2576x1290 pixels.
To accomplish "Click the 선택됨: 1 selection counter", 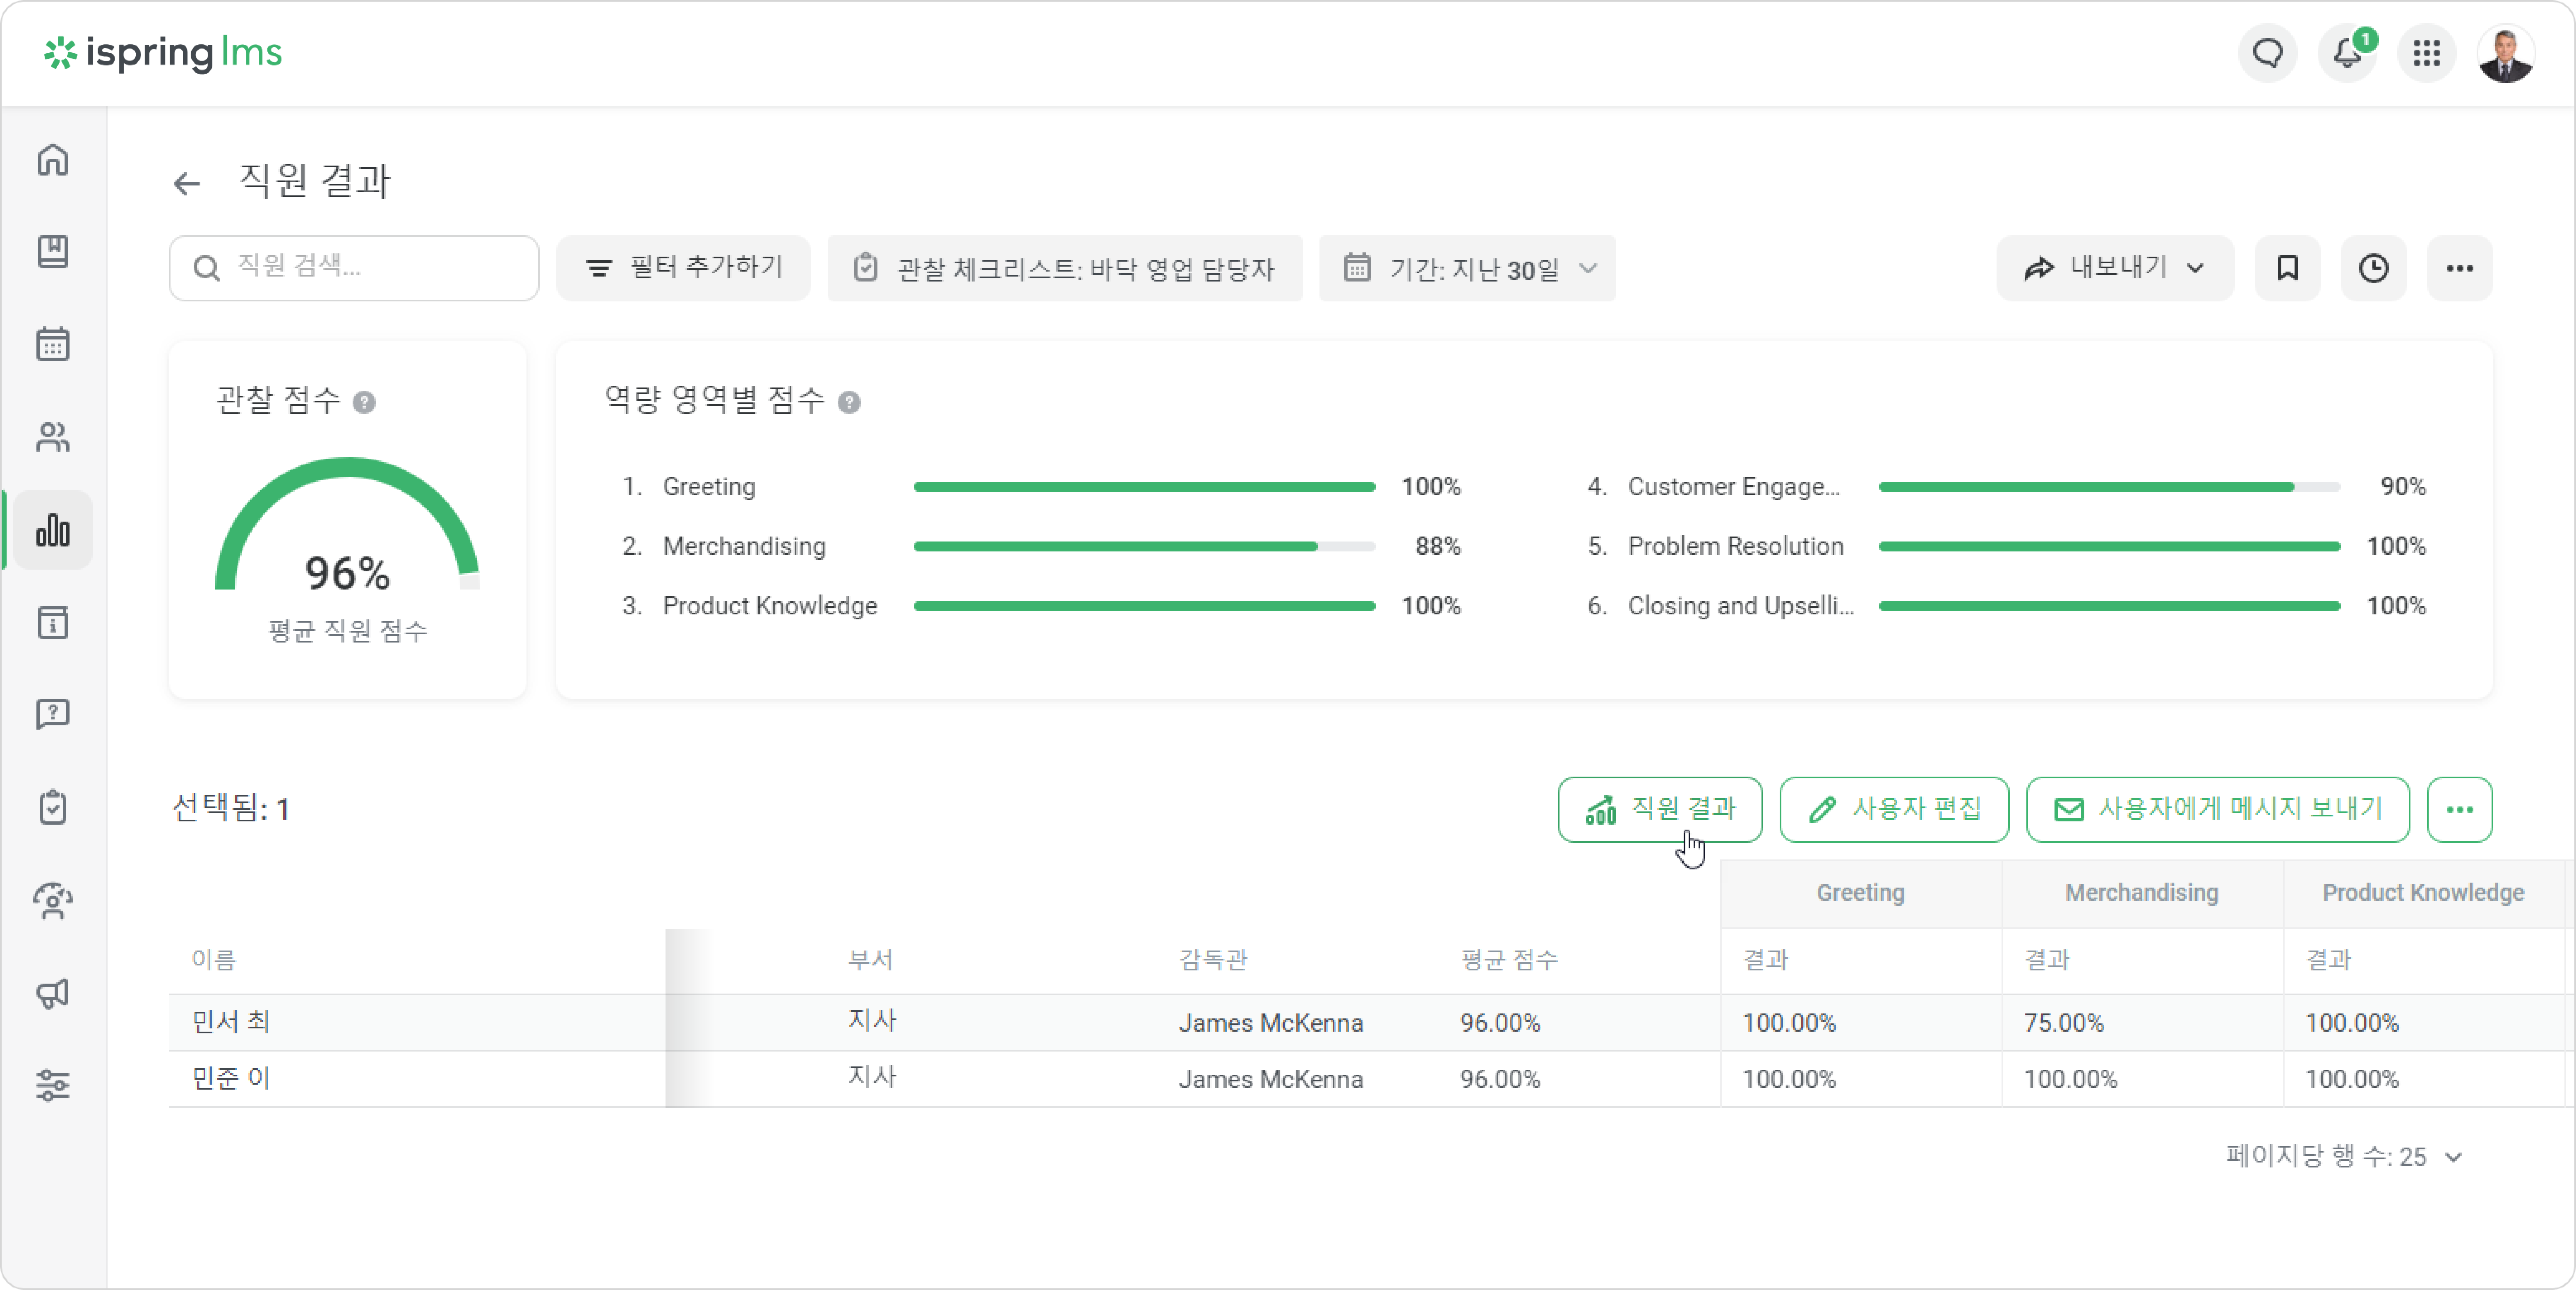I will pos(231,809).
